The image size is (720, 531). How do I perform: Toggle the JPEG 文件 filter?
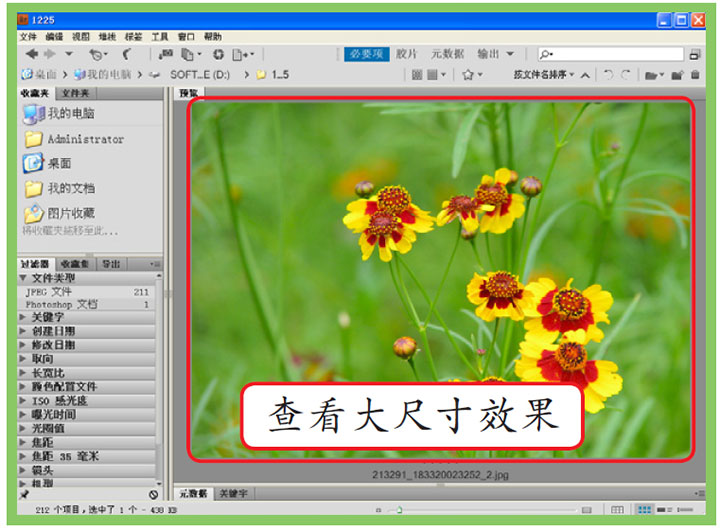pyautogui.click(x=50, y=291)
